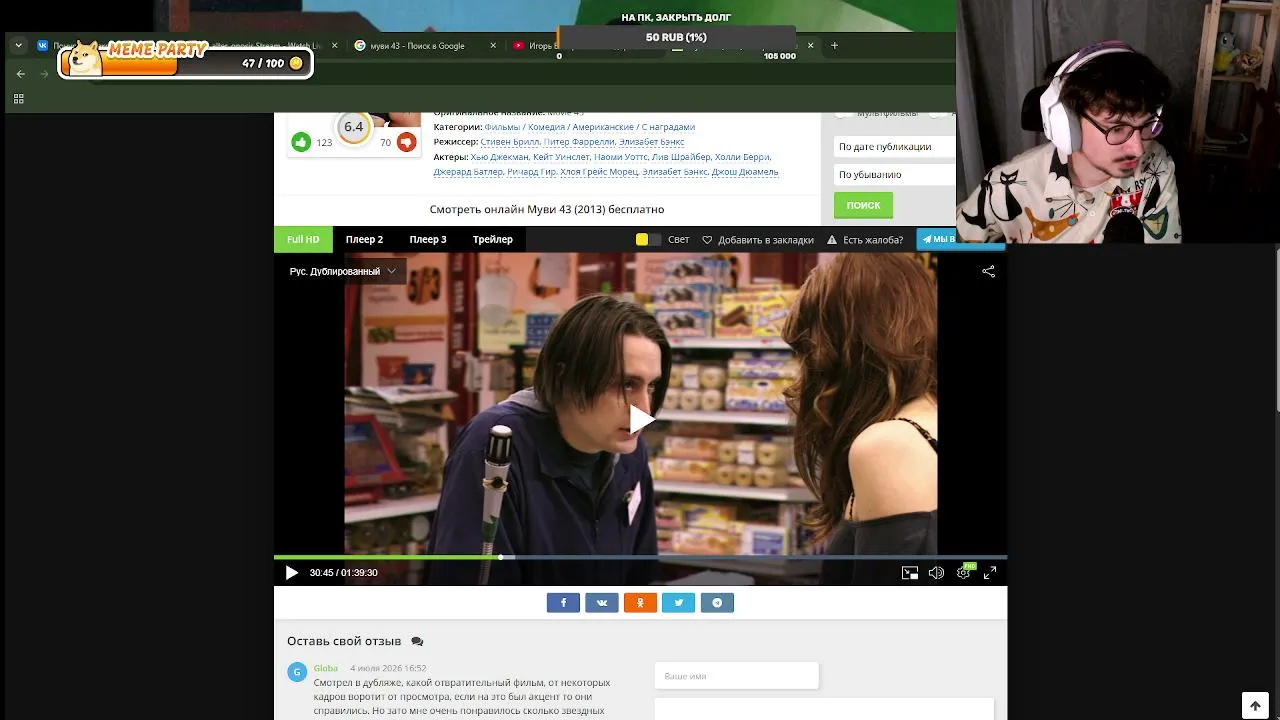Click the large center play button on the video
The height and width of the screenshot is (720, 1280).
(641, 420)
